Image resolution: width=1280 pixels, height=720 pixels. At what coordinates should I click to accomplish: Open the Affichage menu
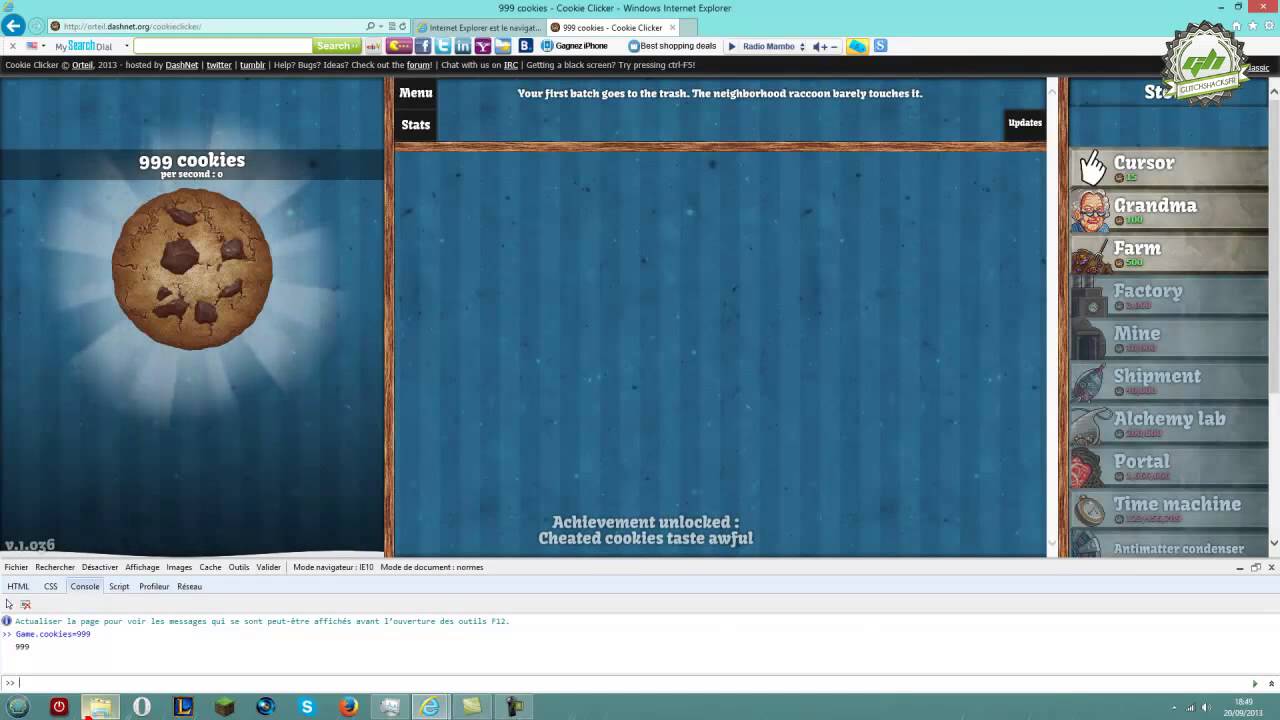pyautogui.click(x=142, y=567)
